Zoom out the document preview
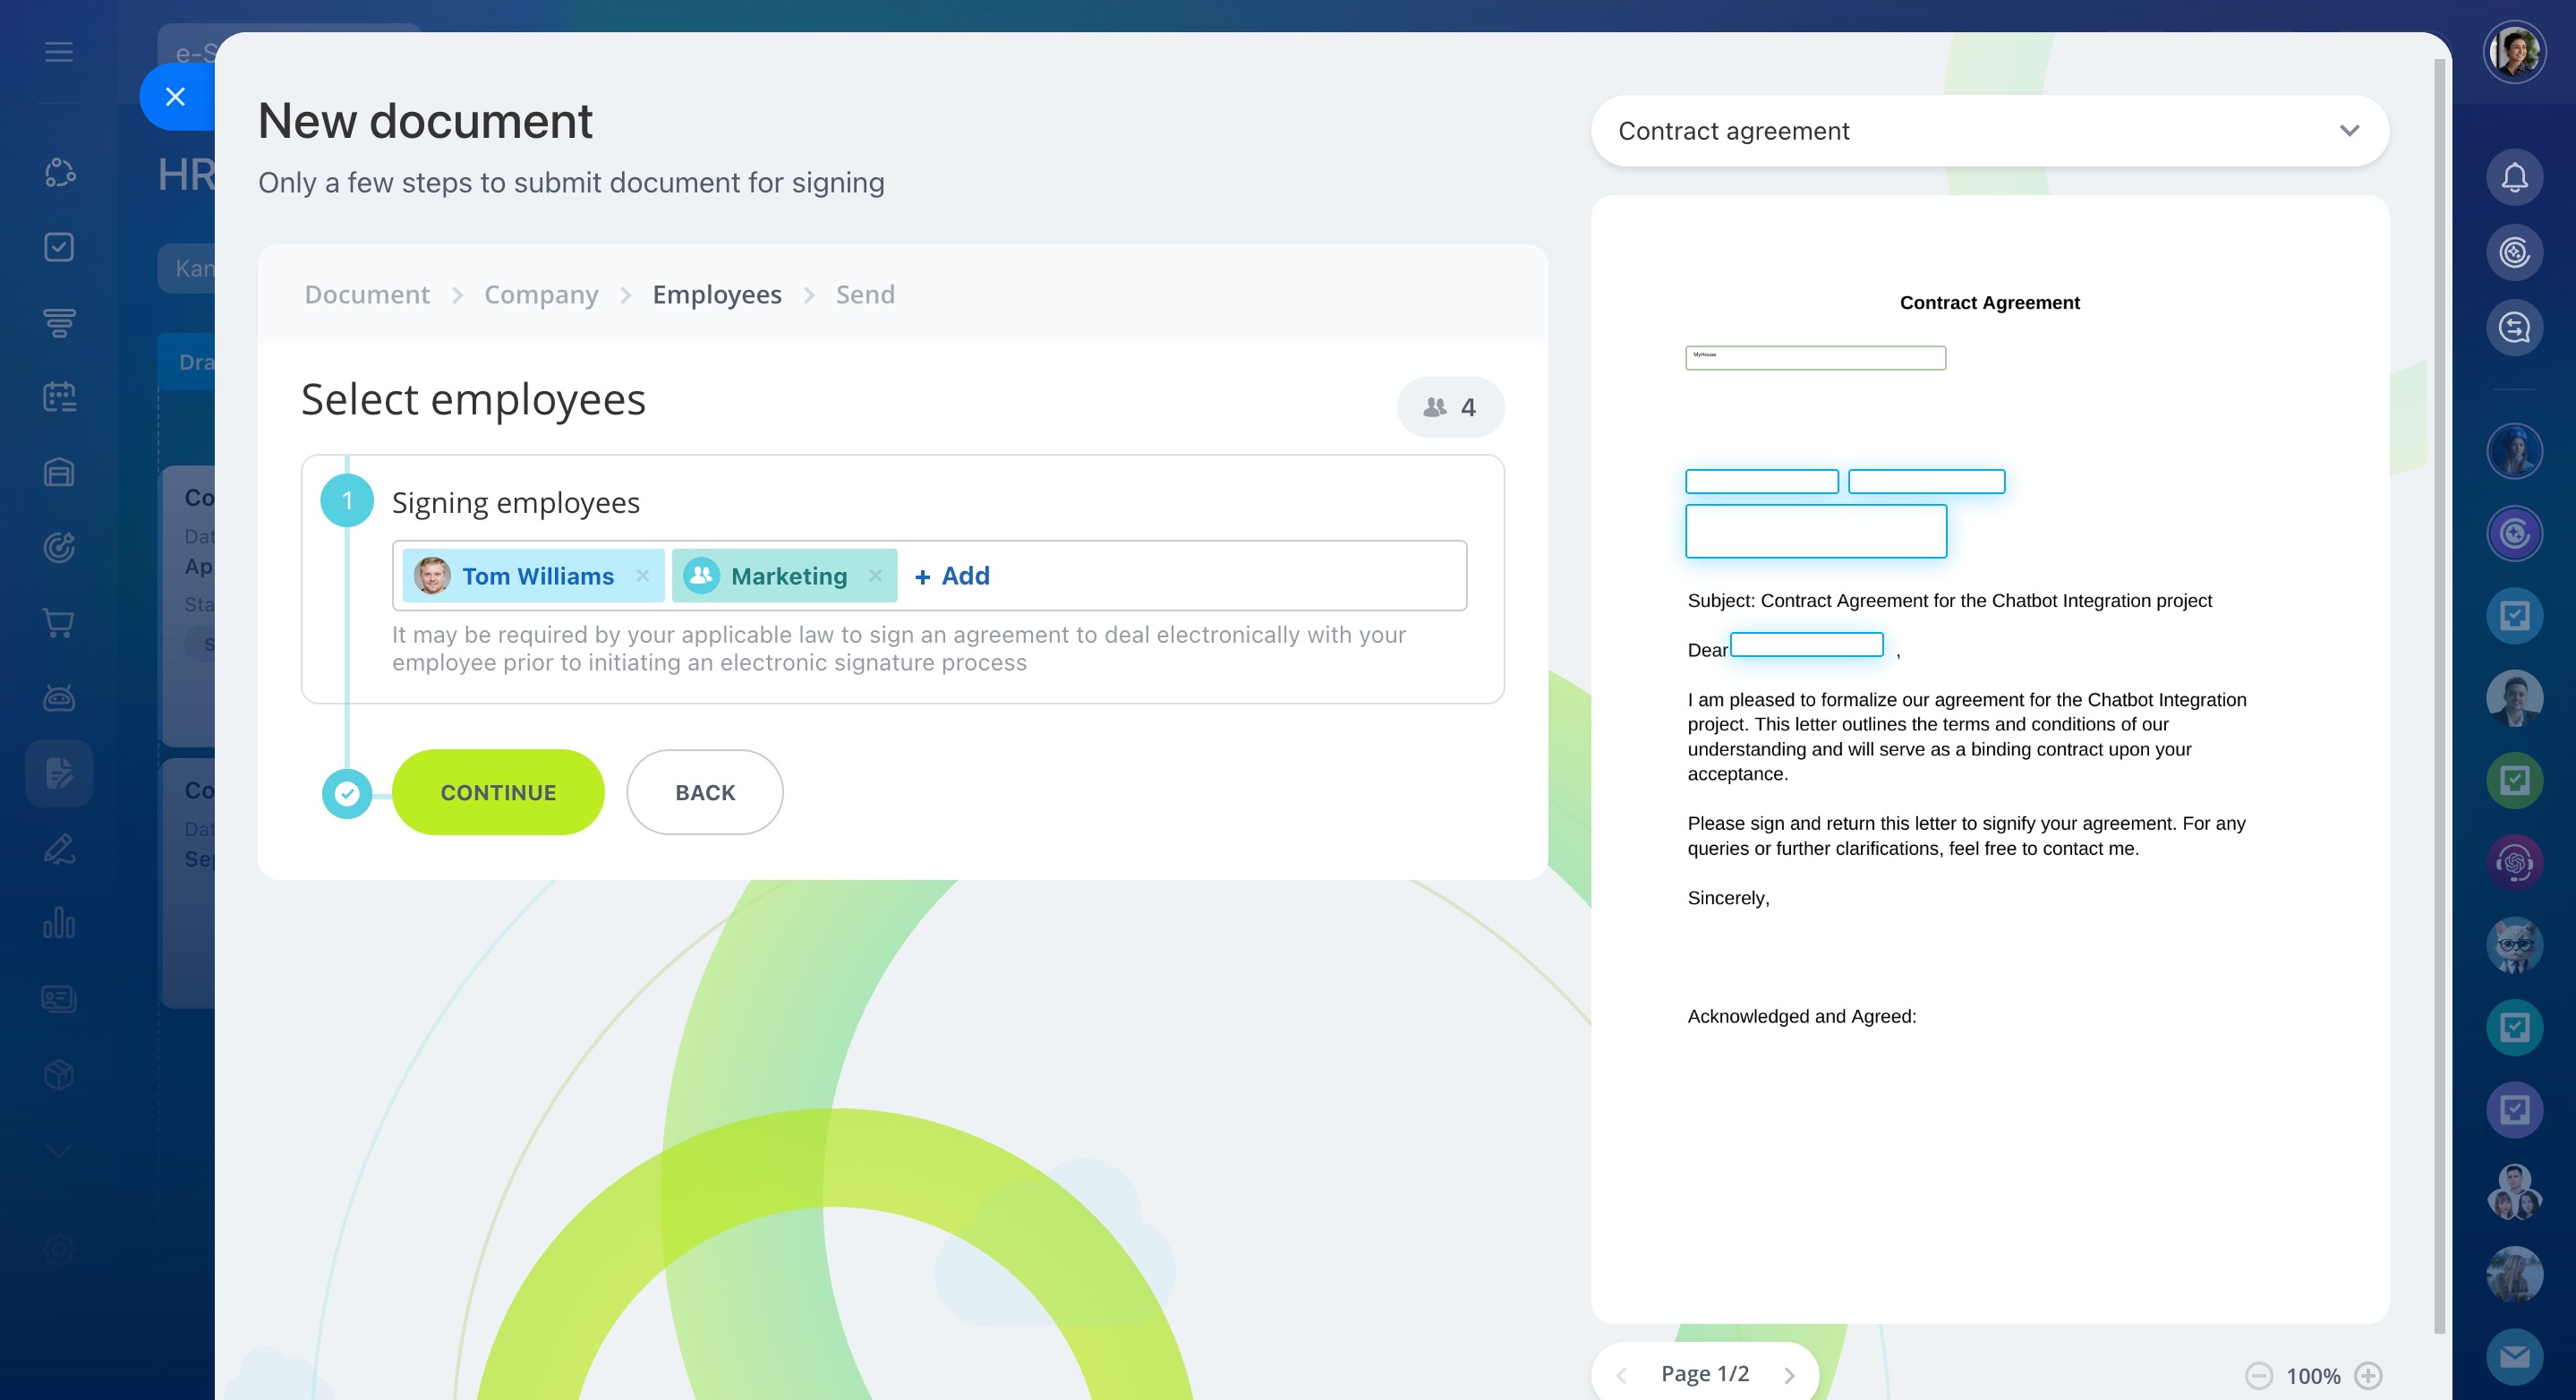The image size is (2576, 1400). point(2259,1376)
